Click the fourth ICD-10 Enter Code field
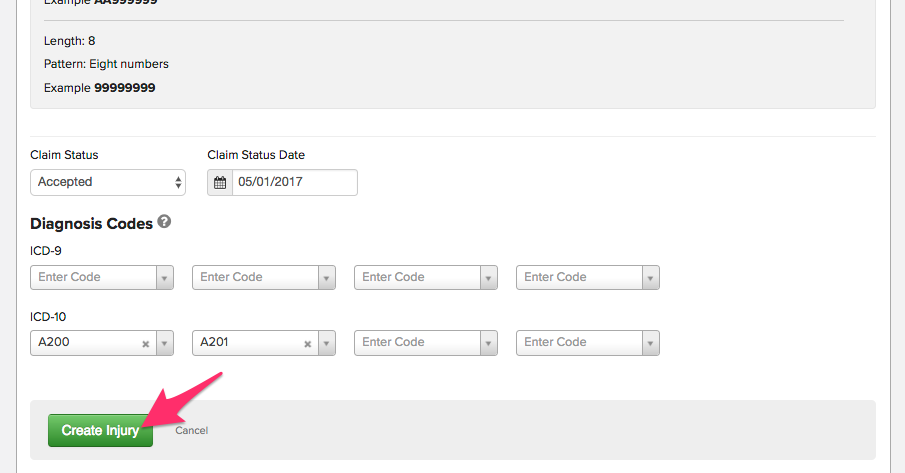This screenshot has height=473, width=905. tap(579, 343)
